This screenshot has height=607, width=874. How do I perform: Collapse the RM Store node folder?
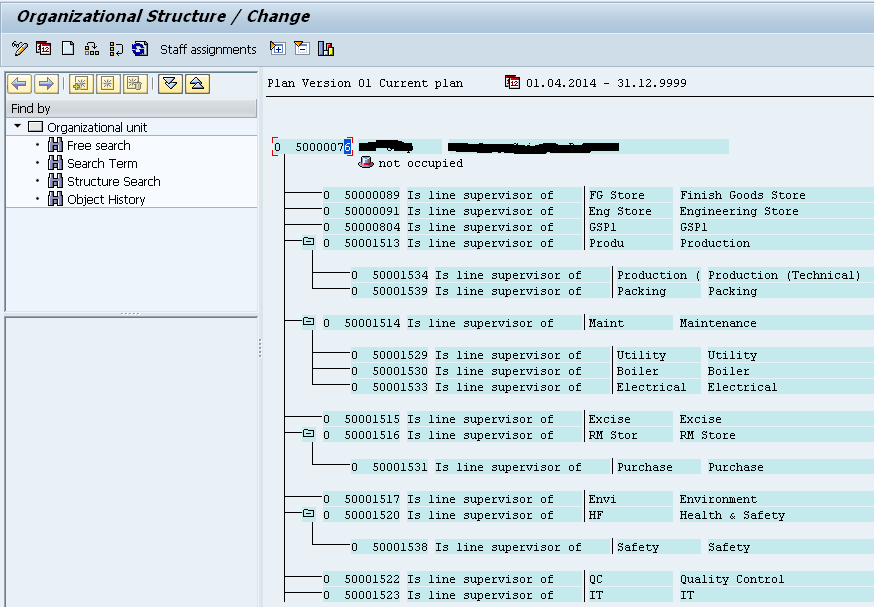pyautogui.click(x=308, y=434)
